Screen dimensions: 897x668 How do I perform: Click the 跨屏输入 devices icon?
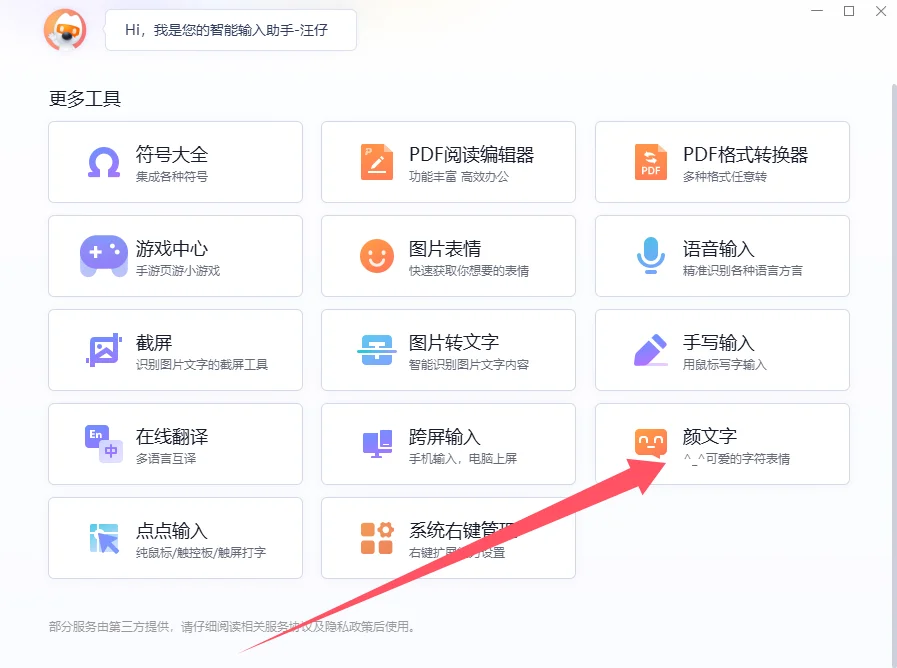(377, 444)
